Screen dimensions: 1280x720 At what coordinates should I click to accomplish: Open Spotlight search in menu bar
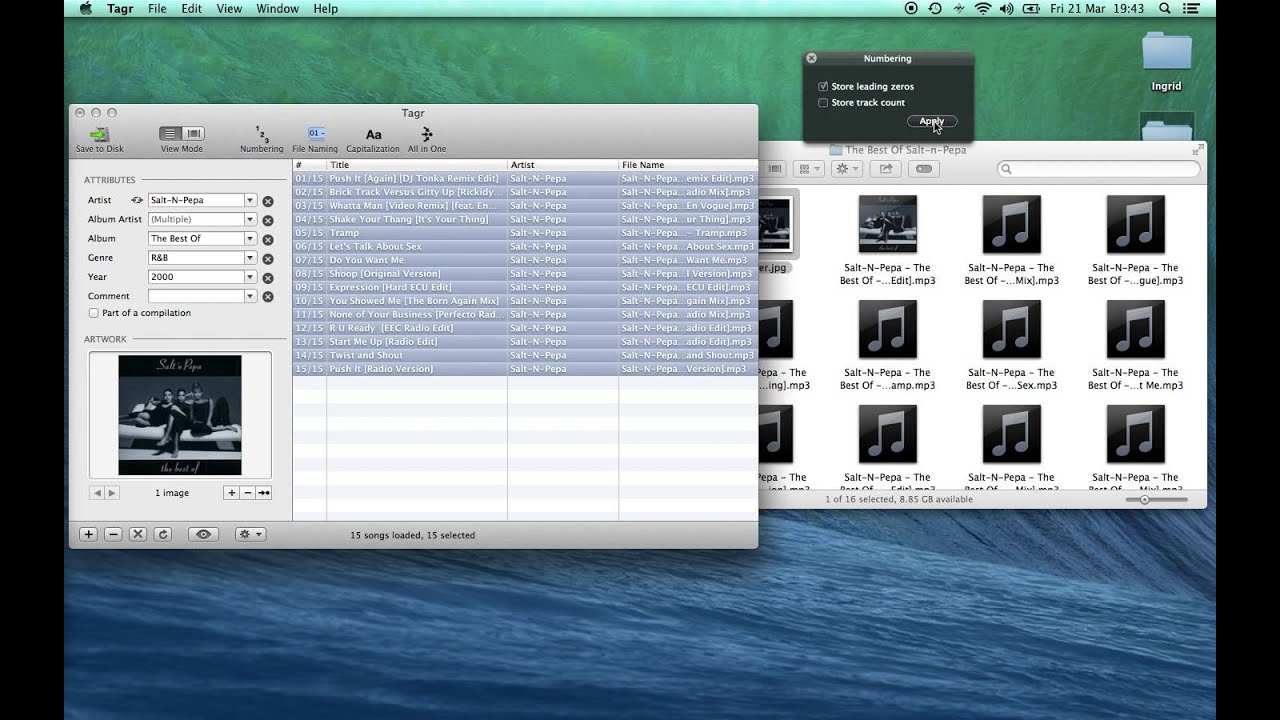(x=1165, y=9)
